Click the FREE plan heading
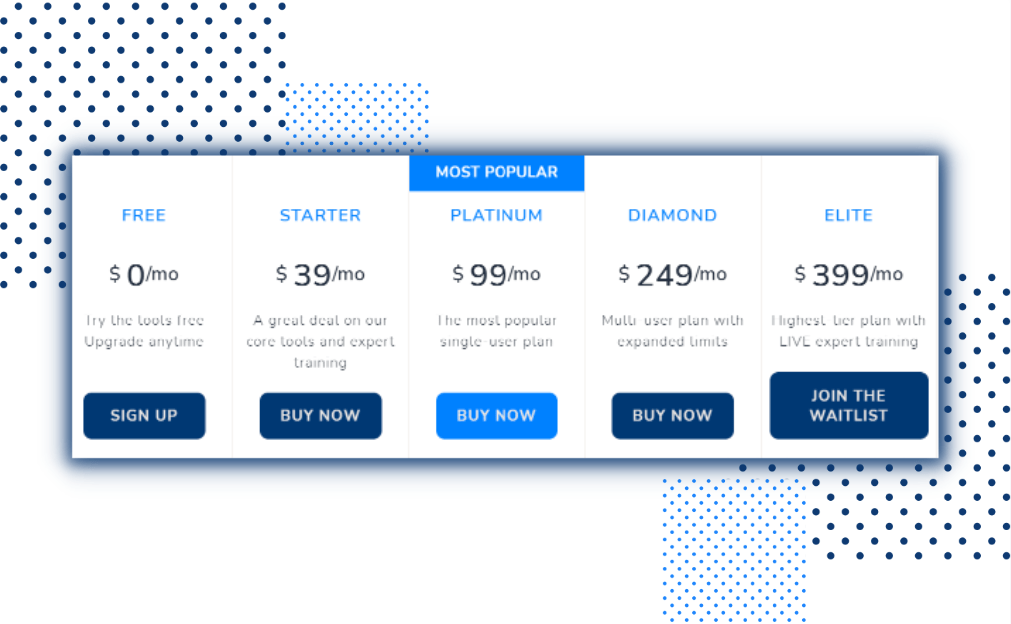The width and height of the screenshot is (1011, 624). pyautogui.click(x=144, y=215)
